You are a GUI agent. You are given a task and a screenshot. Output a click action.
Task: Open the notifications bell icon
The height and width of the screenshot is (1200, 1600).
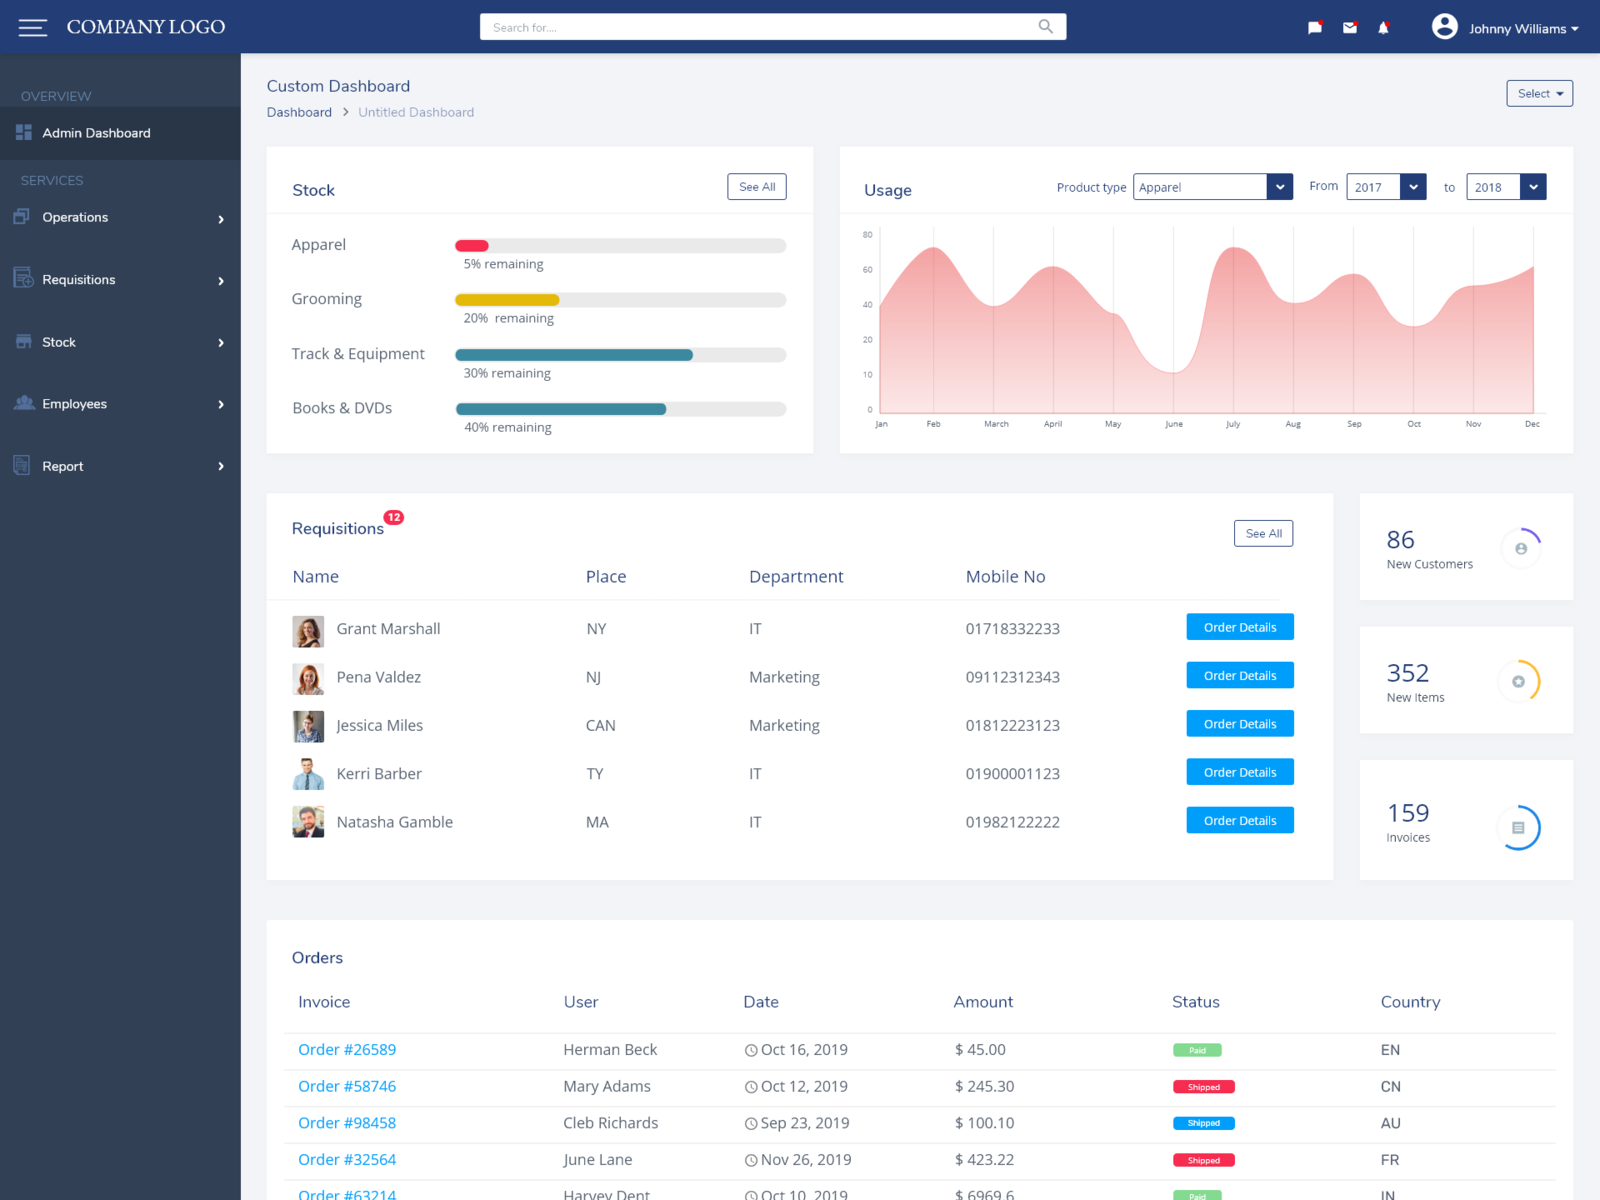(1385, 27)
